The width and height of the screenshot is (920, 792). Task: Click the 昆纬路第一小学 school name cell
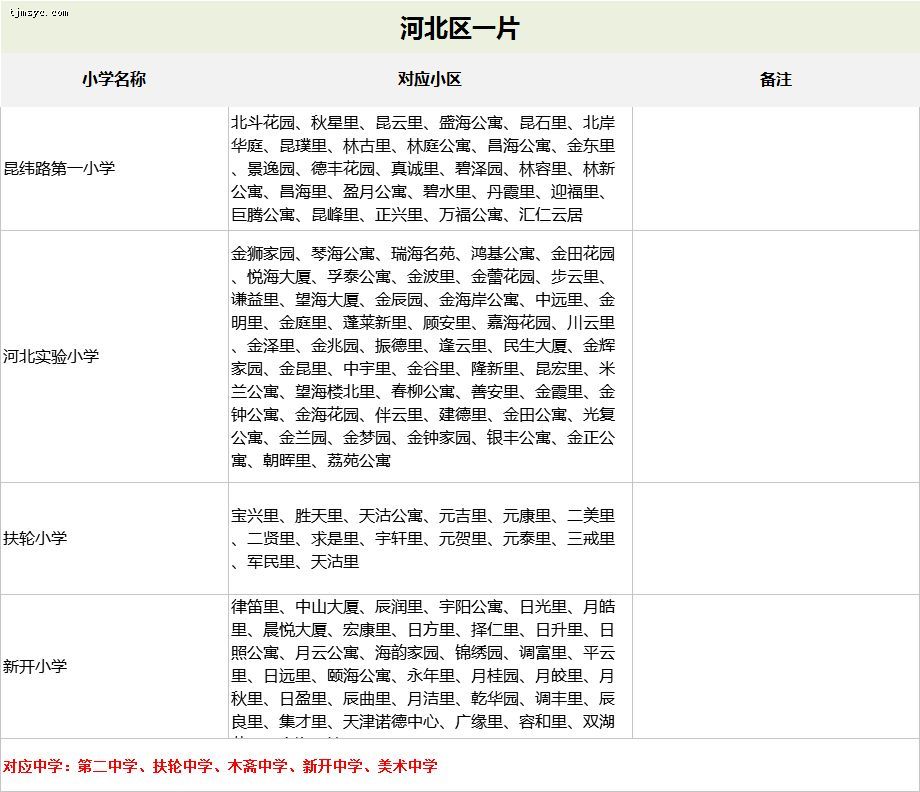coord(59,168)
